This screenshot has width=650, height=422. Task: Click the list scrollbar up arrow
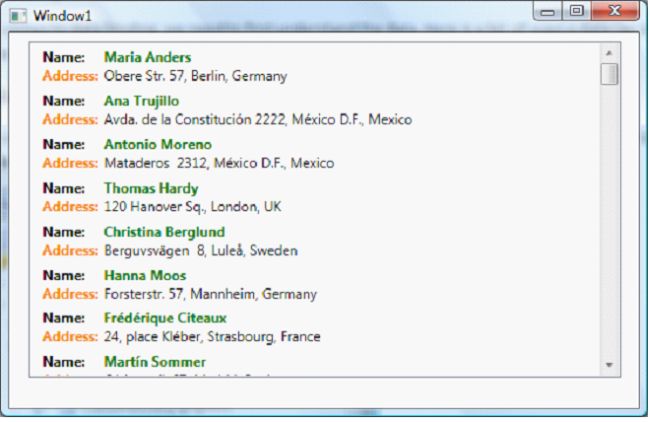(x=609, y=53)
